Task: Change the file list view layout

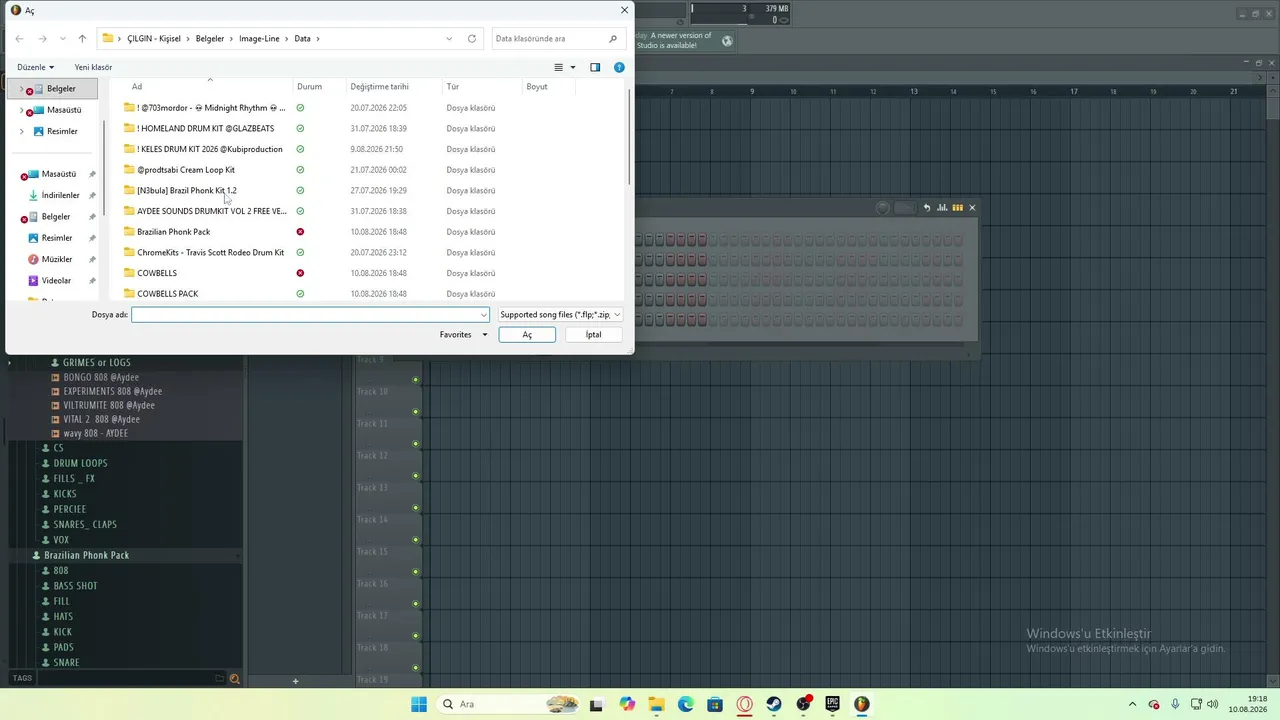Action: 559,67
